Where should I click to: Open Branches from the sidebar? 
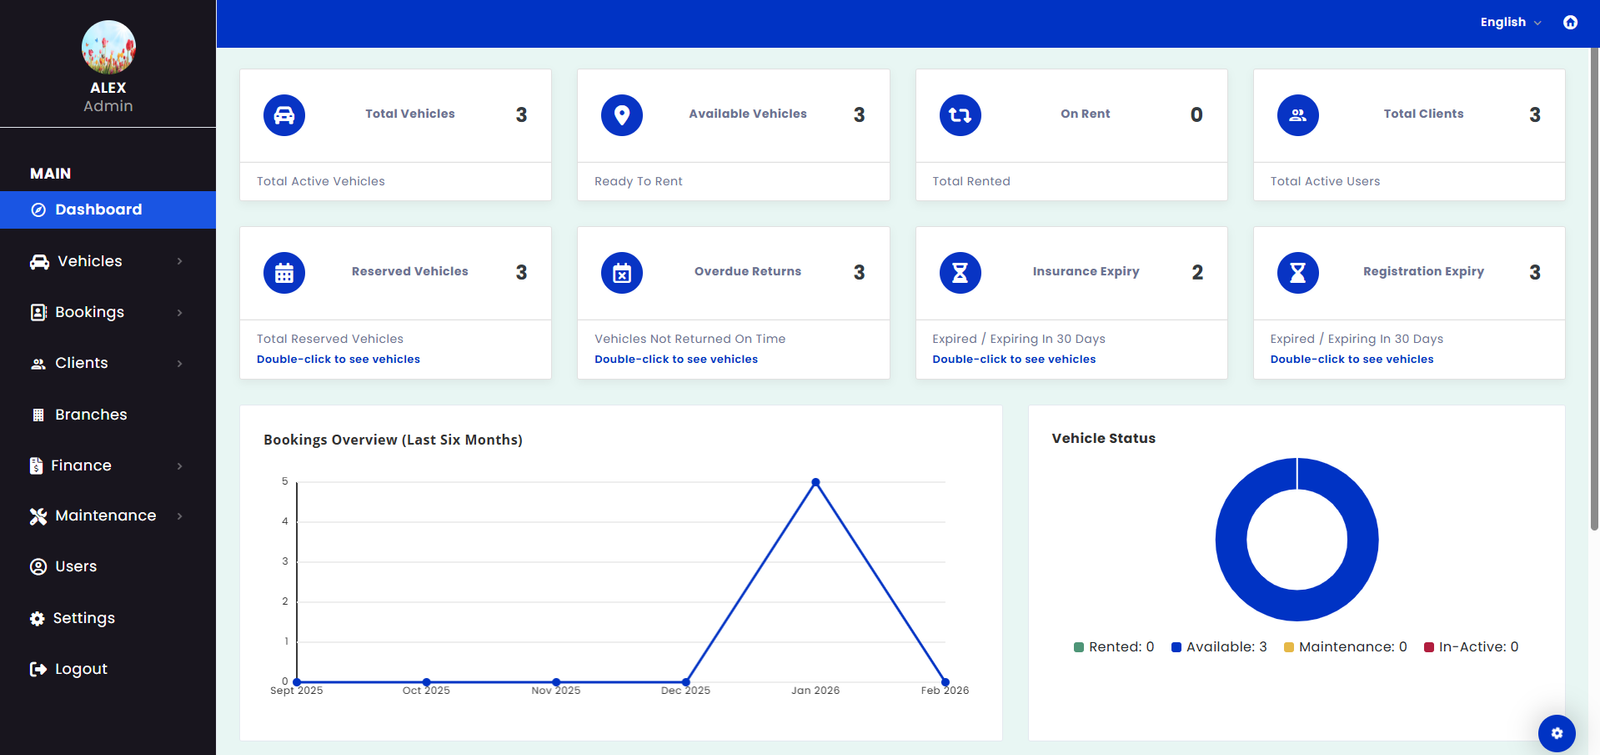(90, 414)
